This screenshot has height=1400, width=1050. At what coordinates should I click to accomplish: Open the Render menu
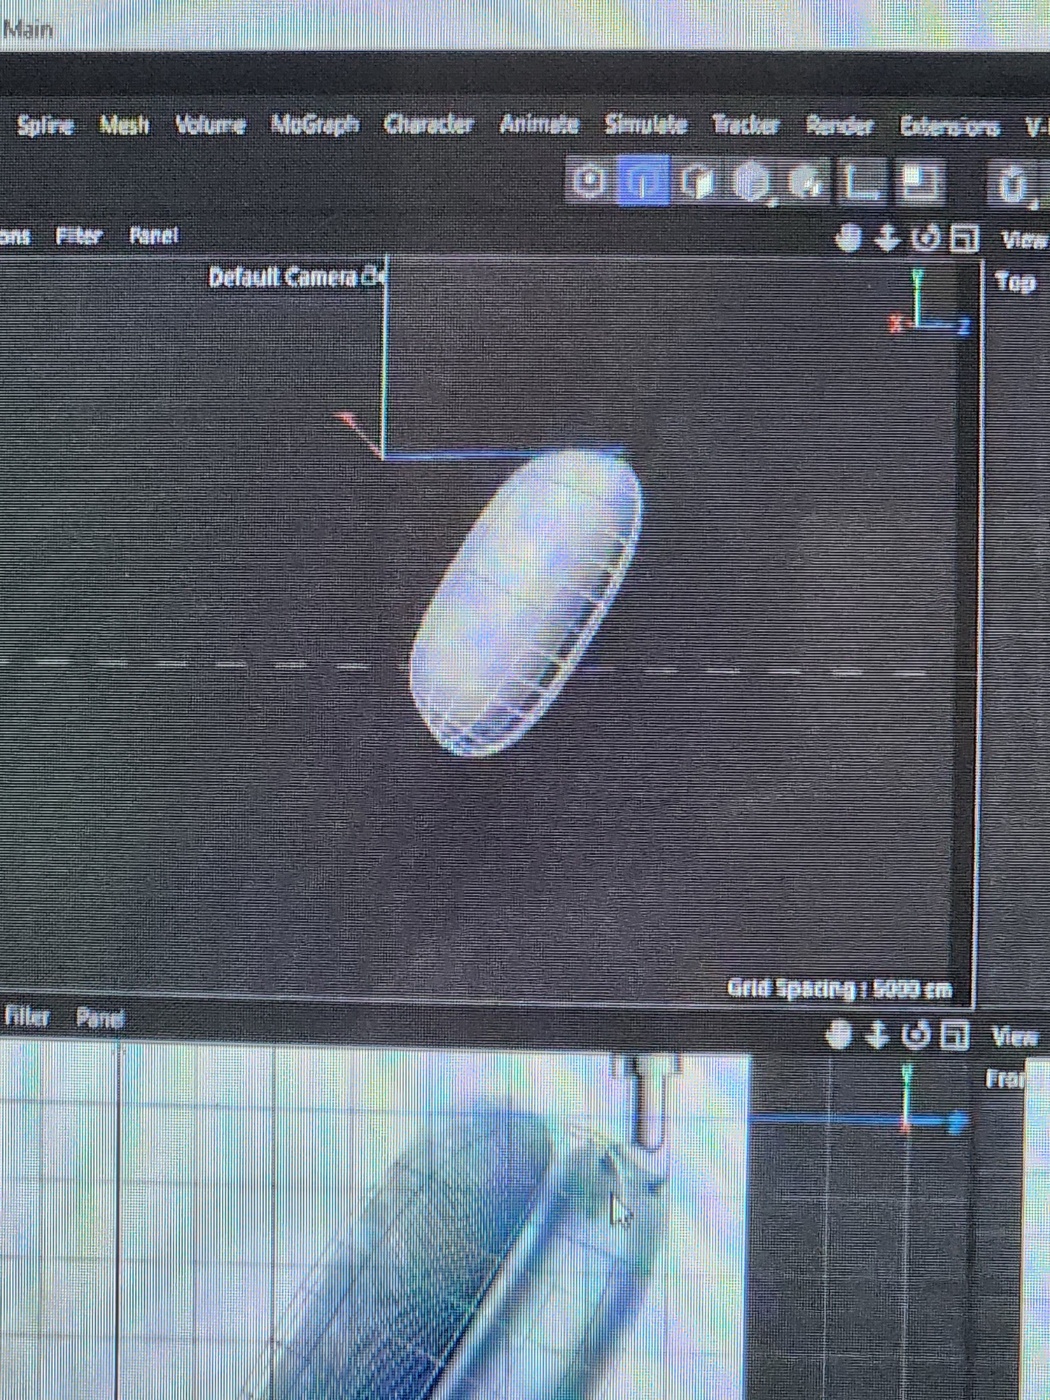coord(840,125)
